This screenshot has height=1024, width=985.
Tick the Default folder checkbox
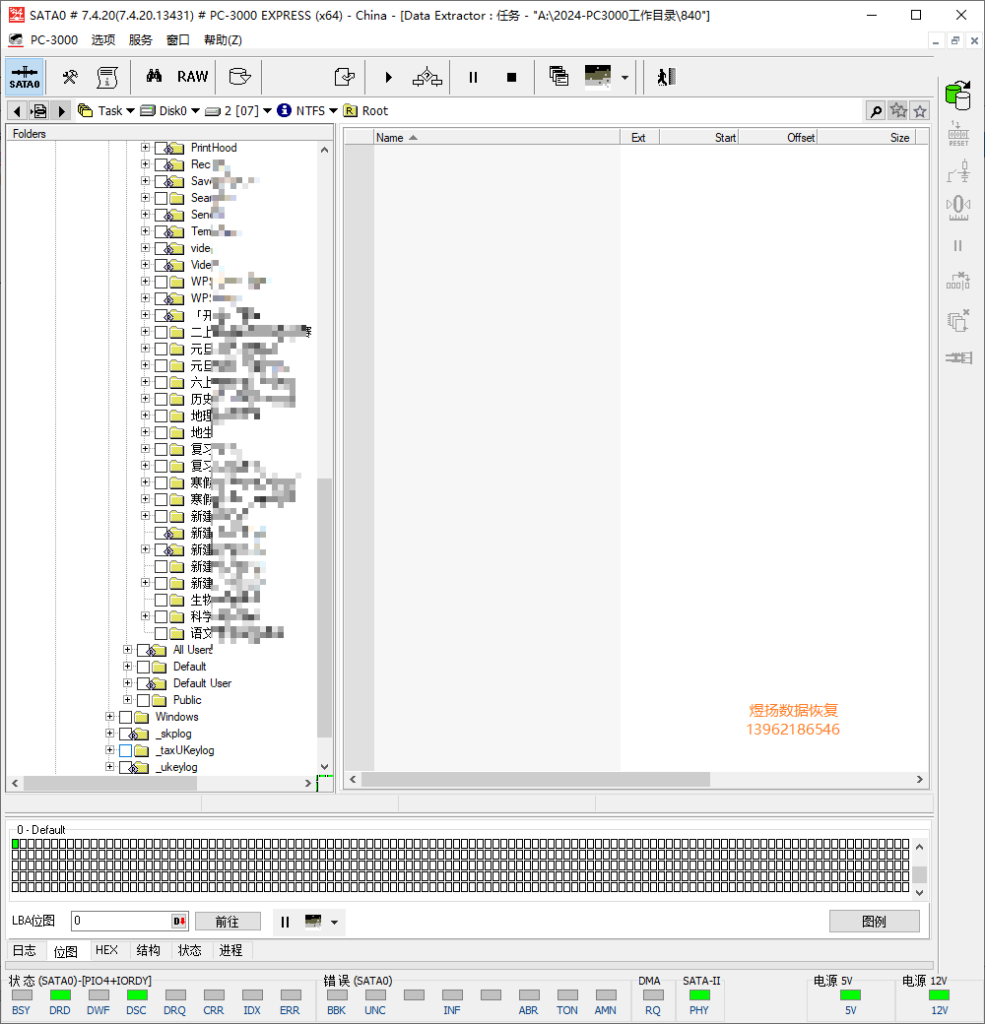point(144,667)
